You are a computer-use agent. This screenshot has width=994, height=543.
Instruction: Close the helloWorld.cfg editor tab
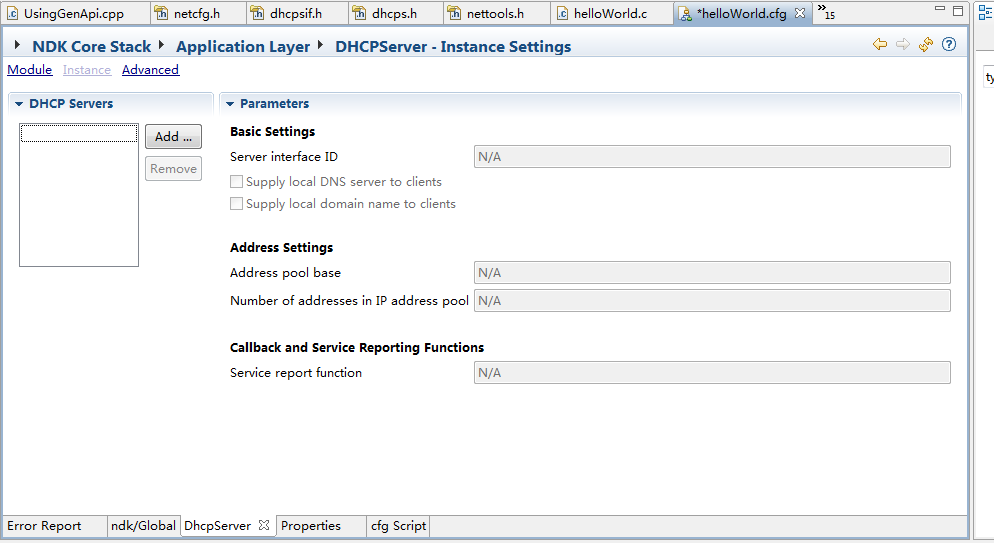click(x=800, y=14)
